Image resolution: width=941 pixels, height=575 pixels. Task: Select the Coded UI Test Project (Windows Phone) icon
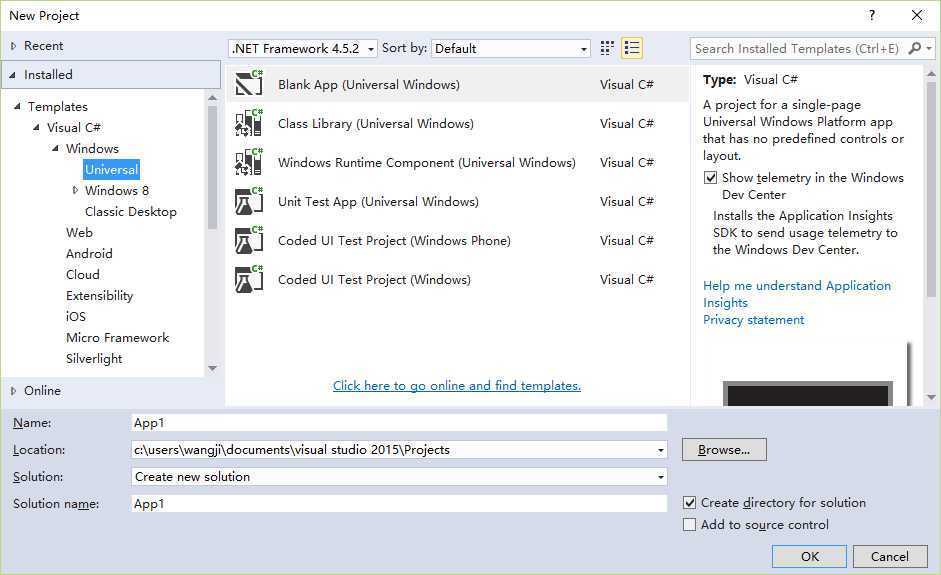pos(248,239)
